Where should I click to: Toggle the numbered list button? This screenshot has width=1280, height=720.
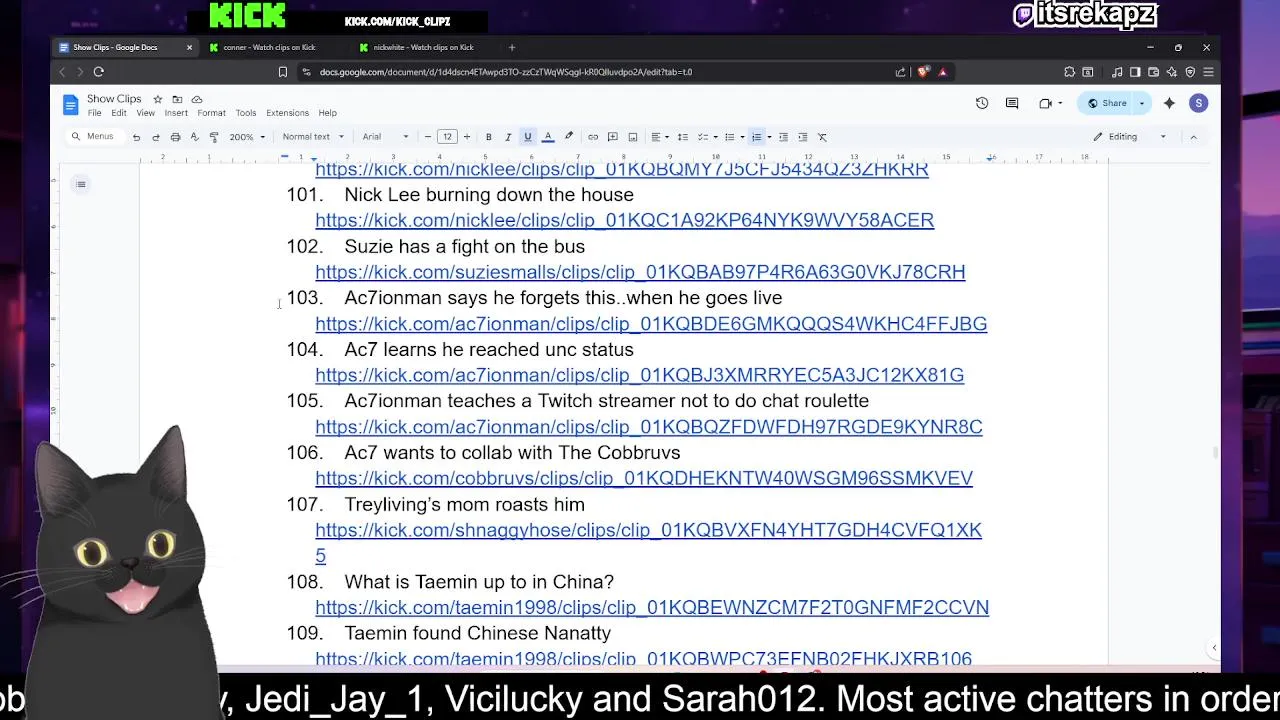(756, 137)
